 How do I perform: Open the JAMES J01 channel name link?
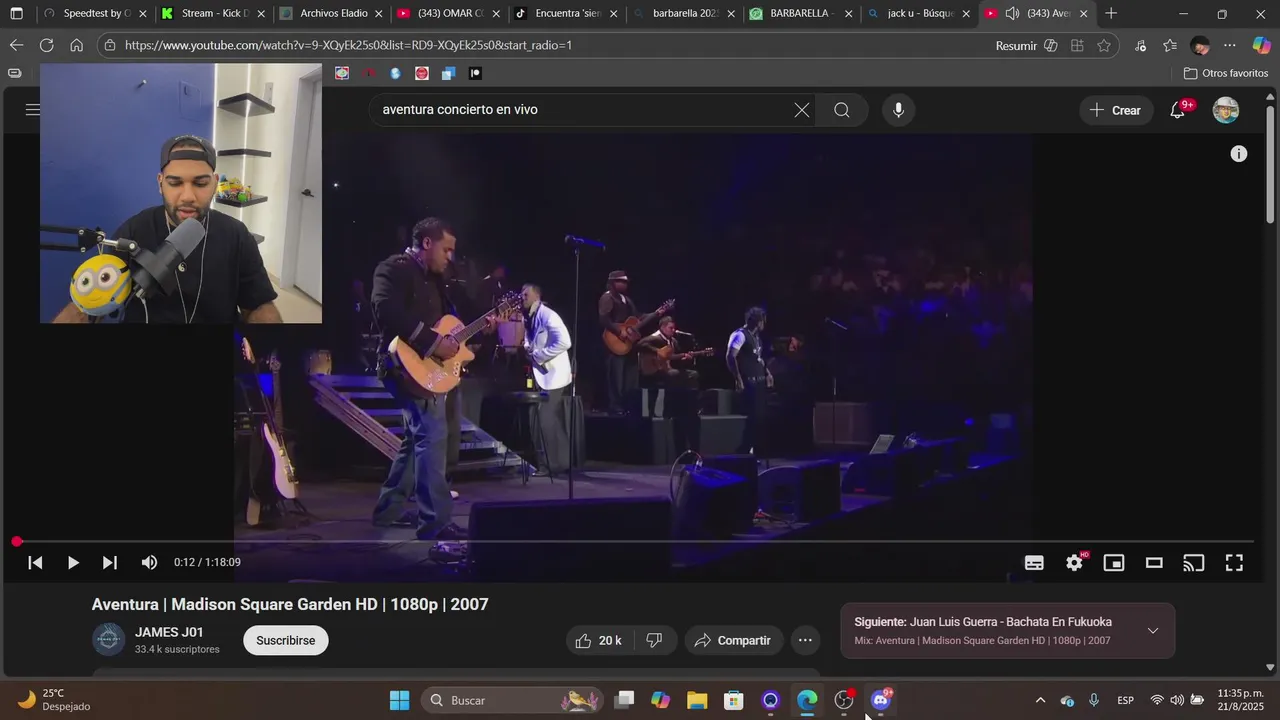169,632
